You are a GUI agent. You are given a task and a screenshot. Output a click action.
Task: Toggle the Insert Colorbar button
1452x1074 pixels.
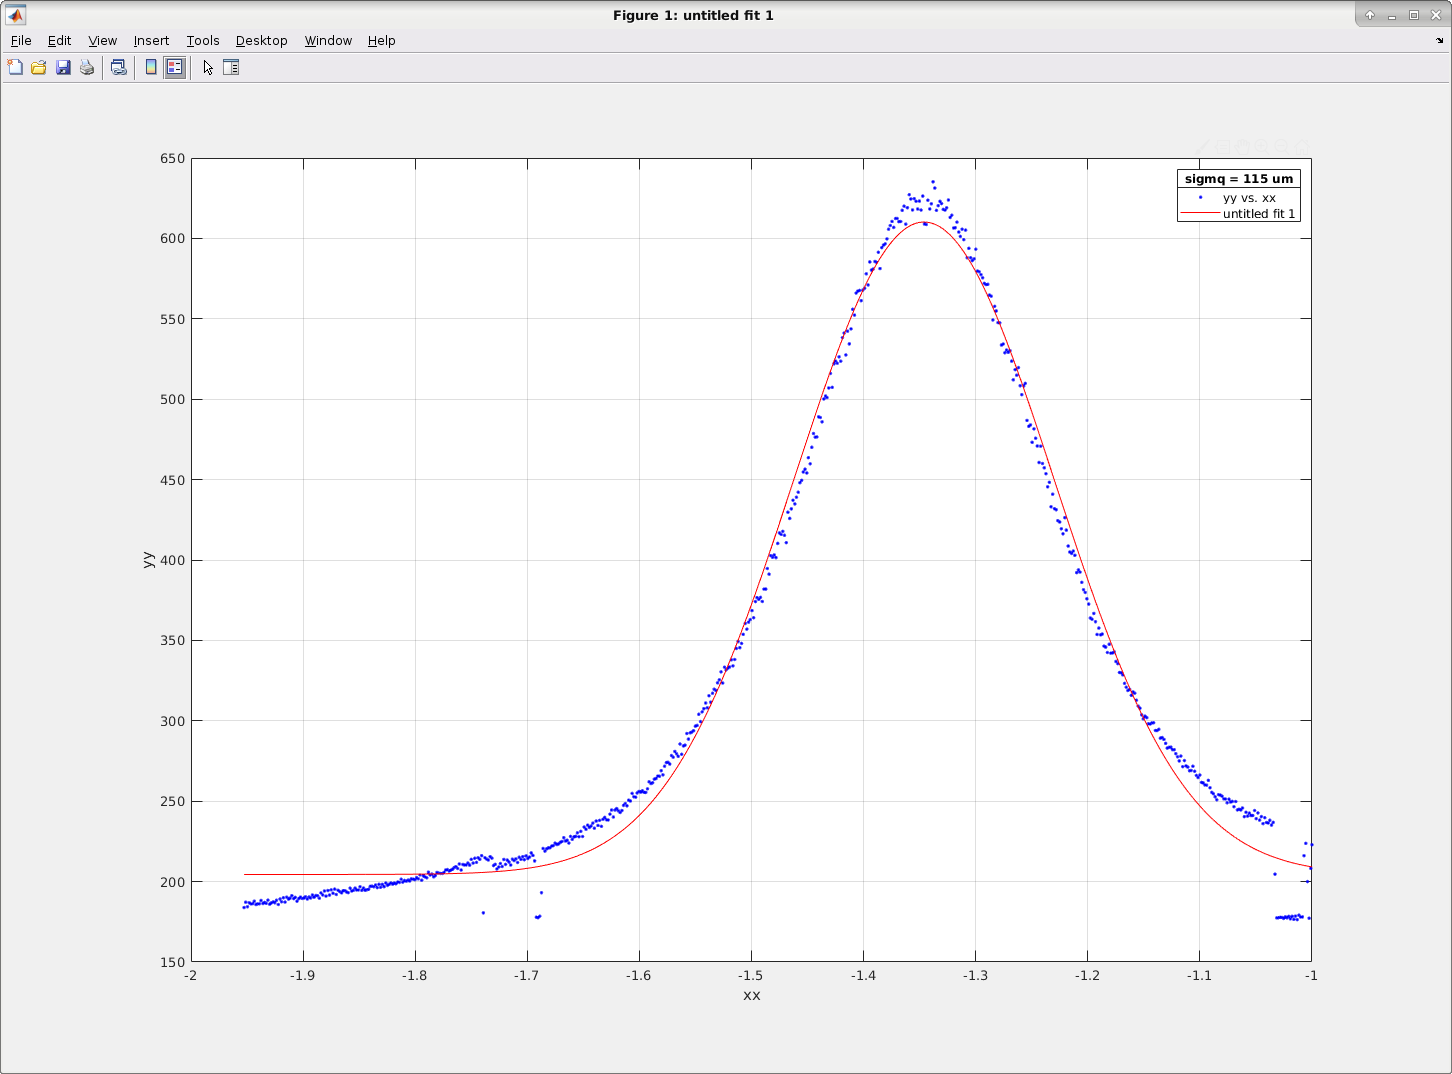click(x=151, y=67)
